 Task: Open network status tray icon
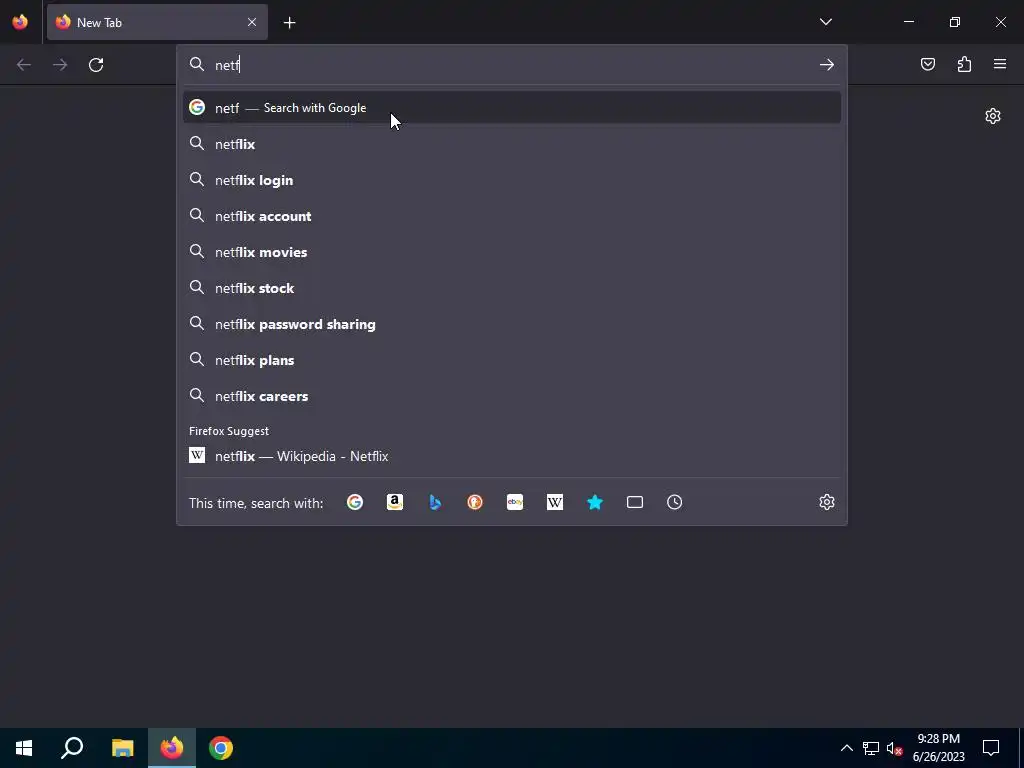click(x=871, y=748)
